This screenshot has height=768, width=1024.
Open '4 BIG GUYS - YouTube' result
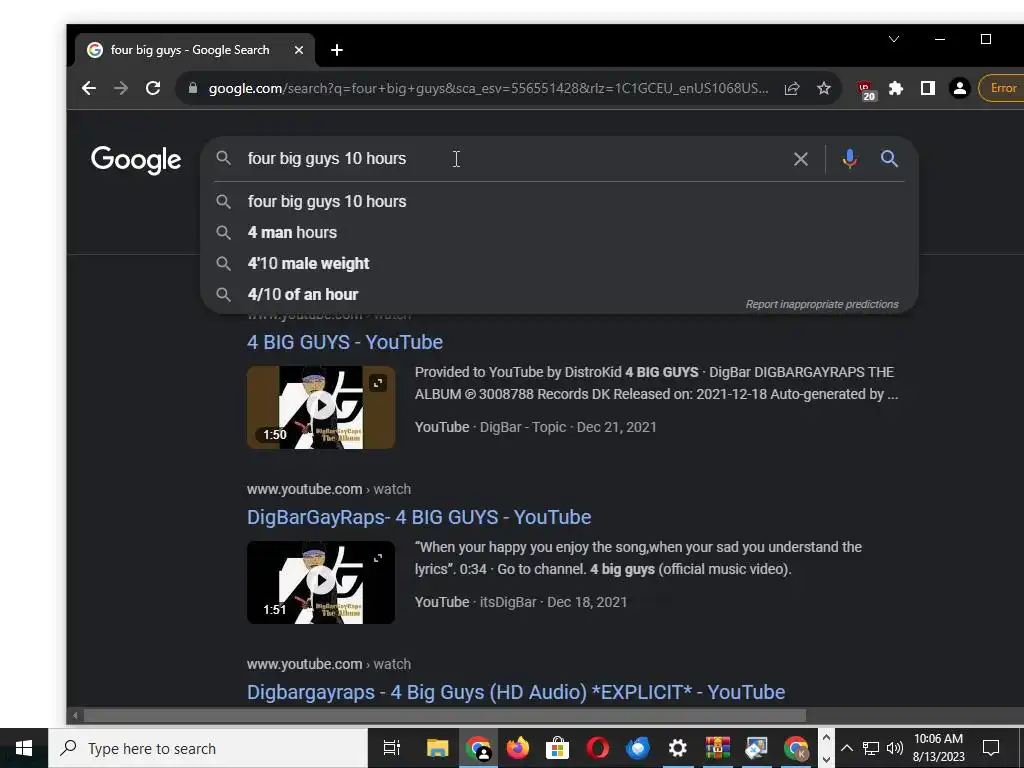tap(345, 342)
